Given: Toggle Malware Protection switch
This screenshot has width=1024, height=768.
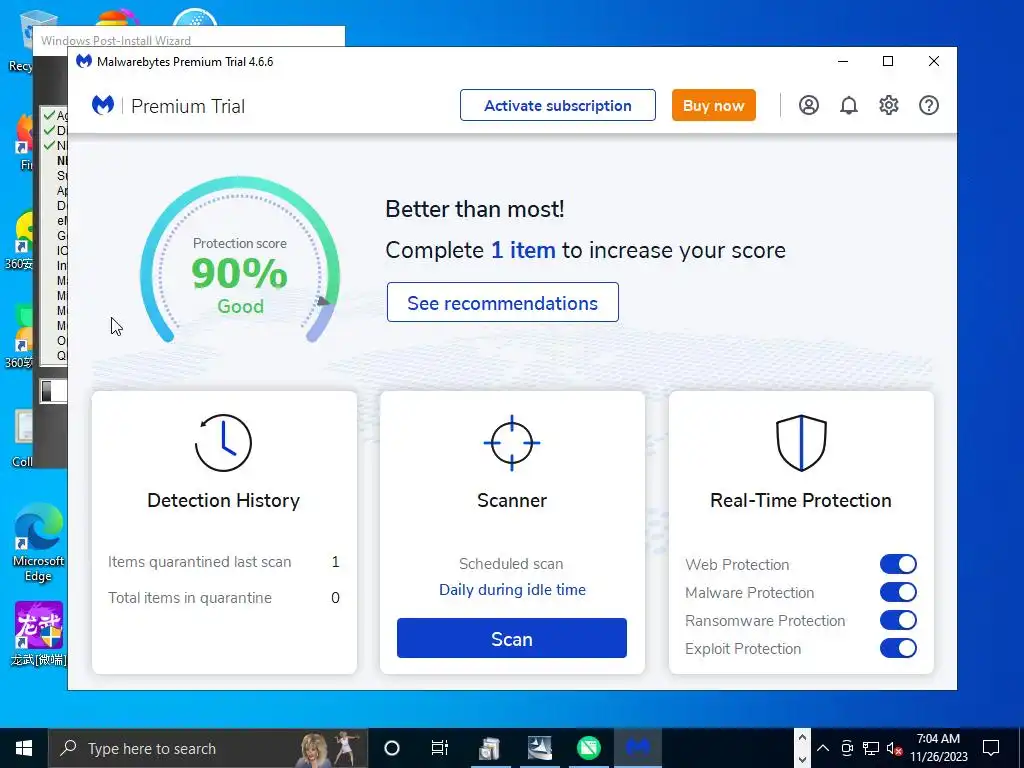Looking at the screenshot, I should [898, 592].
